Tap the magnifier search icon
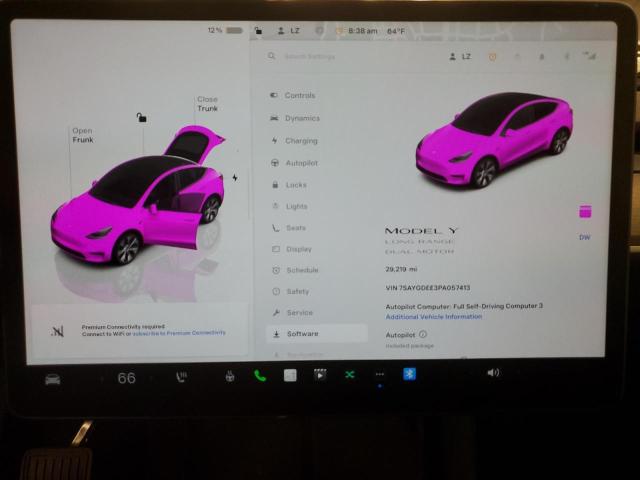Image resolution: width=640 pixels, height=480 pixels. pos(271,56)
